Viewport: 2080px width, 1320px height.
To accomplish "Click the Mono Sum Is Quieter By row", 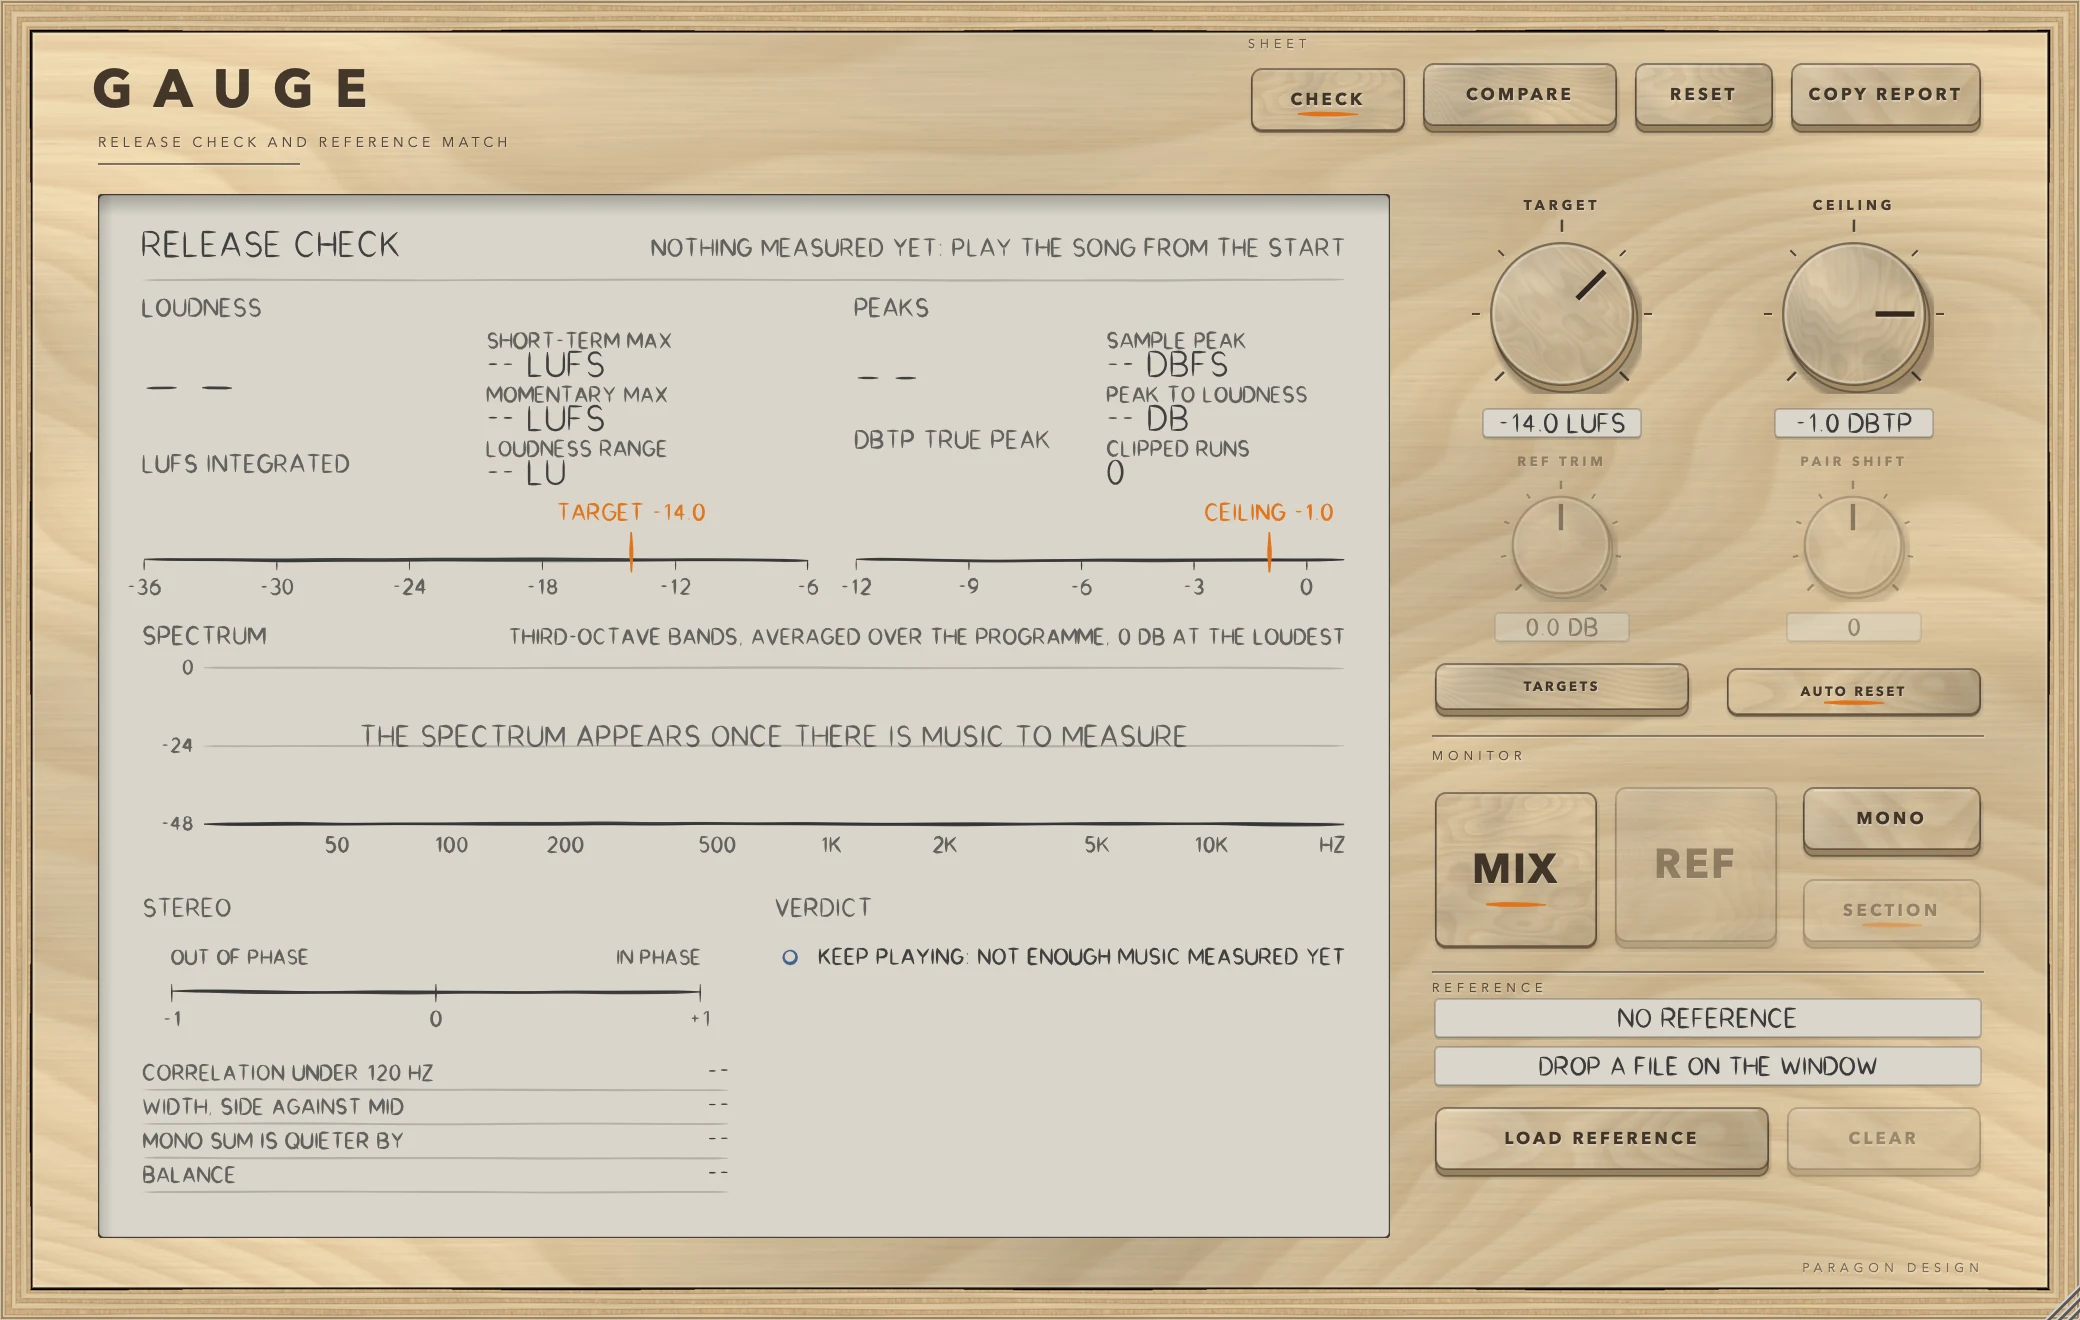I will [434, 1140].
